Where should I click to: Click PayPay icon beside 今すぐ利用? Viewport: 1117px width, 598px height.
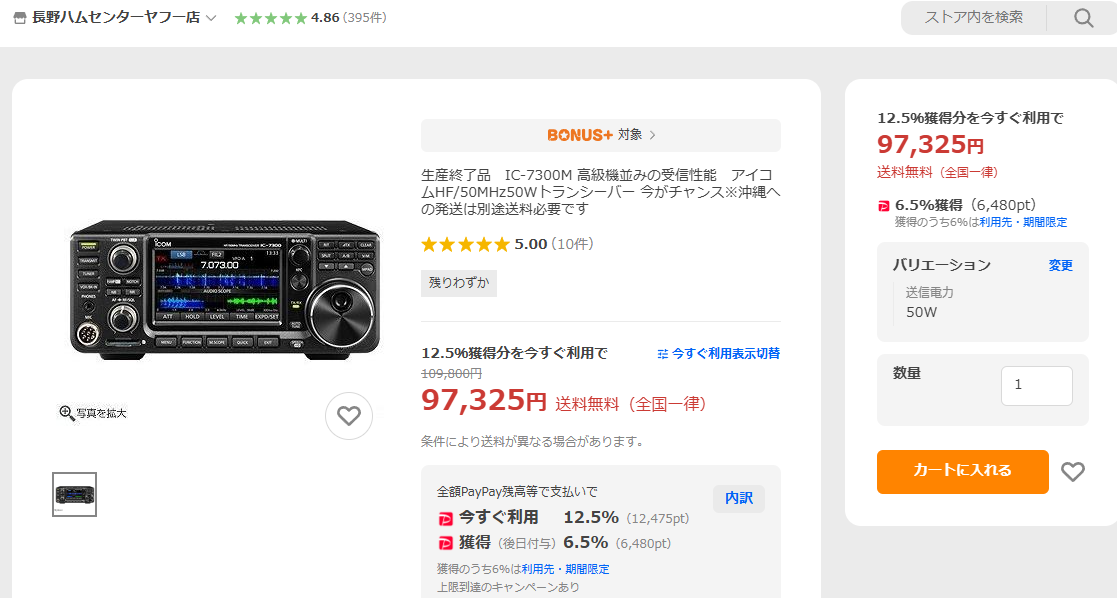coord(446,518)
